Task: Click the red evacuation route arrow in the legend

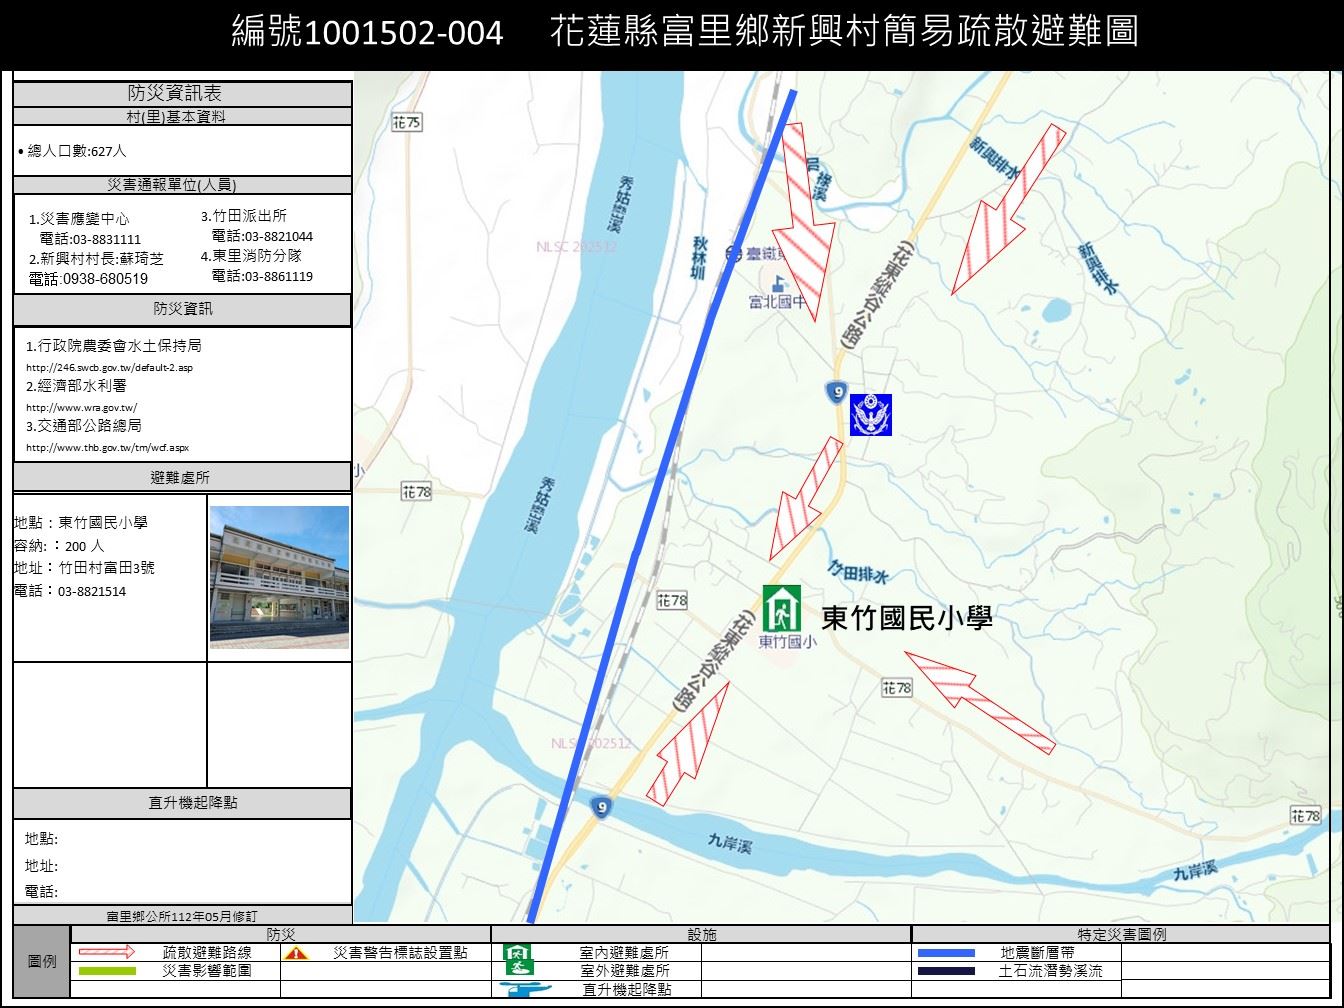Action: (x=106, y=952)
